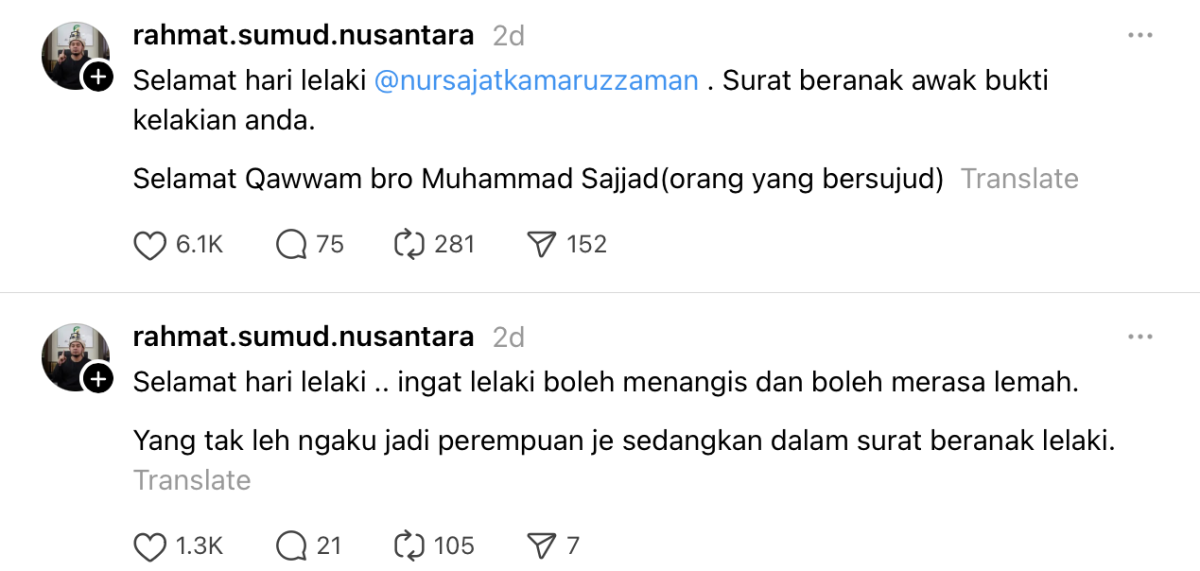Follow user via plus badge on second avatar
The image size is (1200, 571).
point(97,379)
